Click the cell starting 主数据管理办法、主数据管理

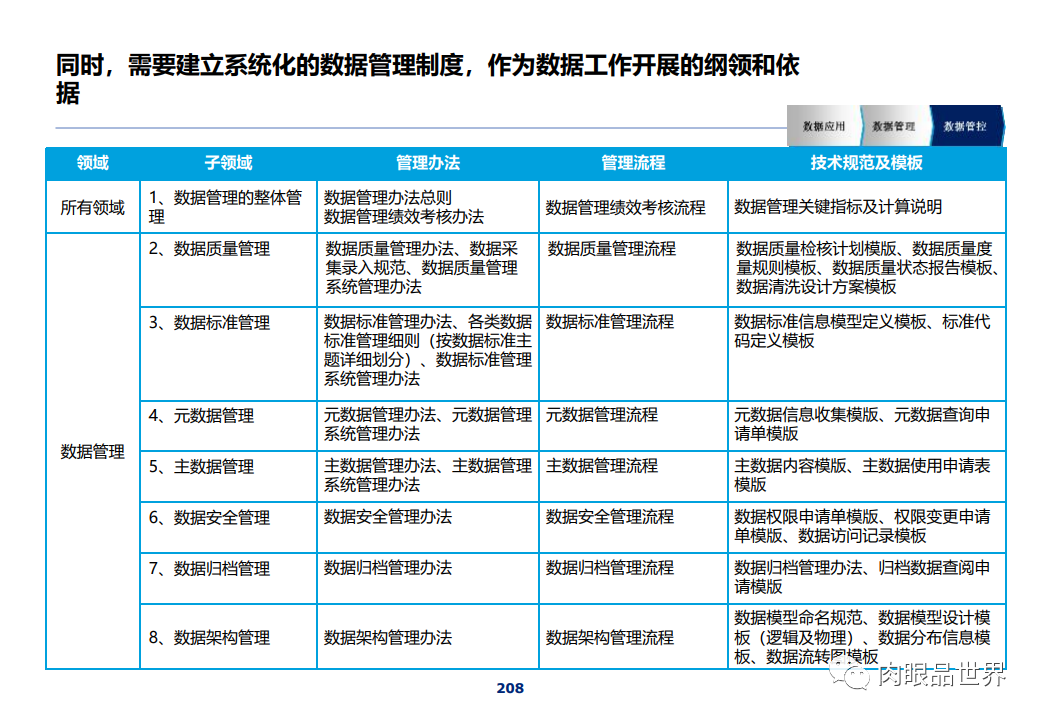click(x=428, y=476)
